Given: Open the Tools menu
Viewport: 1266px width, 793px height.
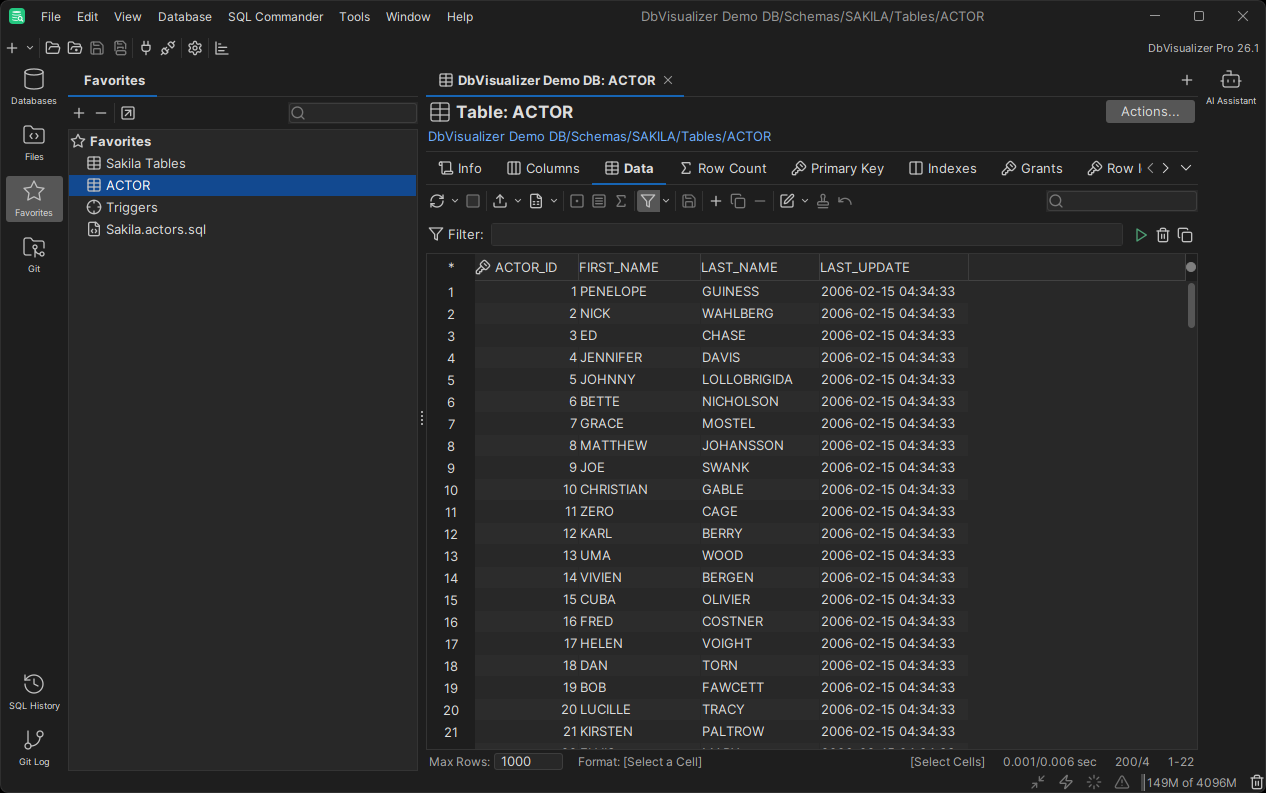Looking at the screenshot, I should point(354,16).
